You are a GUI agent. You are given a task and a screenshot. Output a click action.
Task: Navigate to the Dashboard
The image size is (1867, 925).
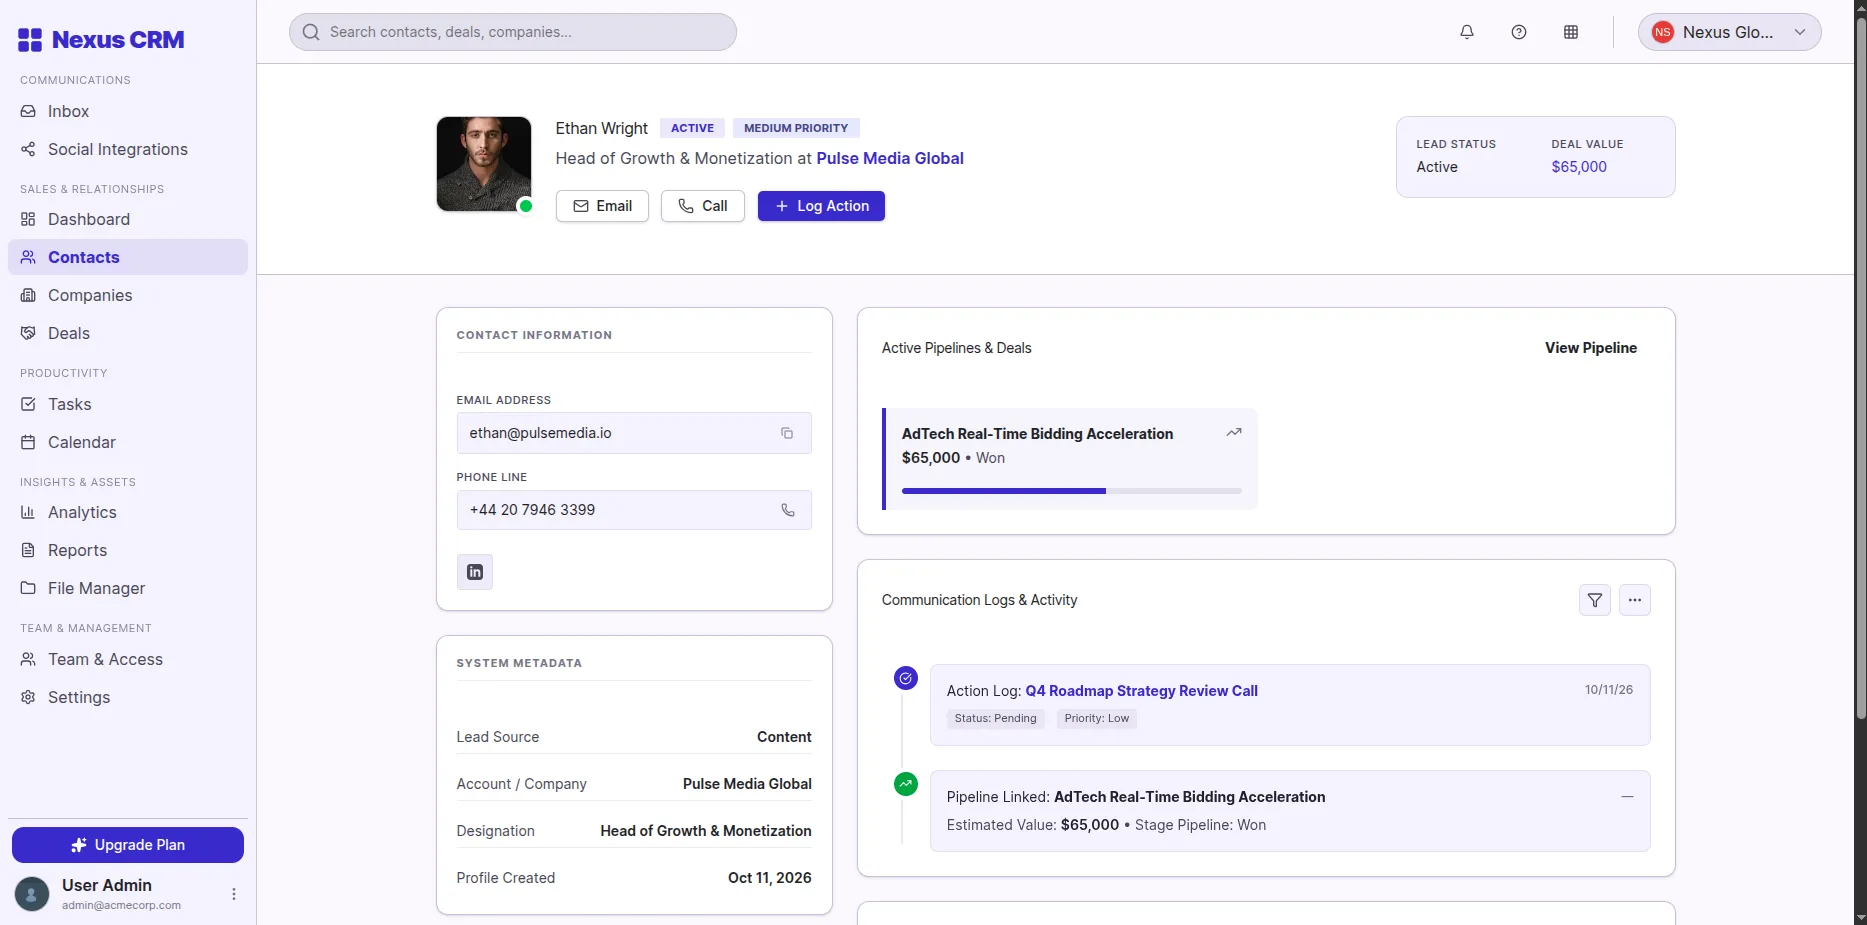128,219
